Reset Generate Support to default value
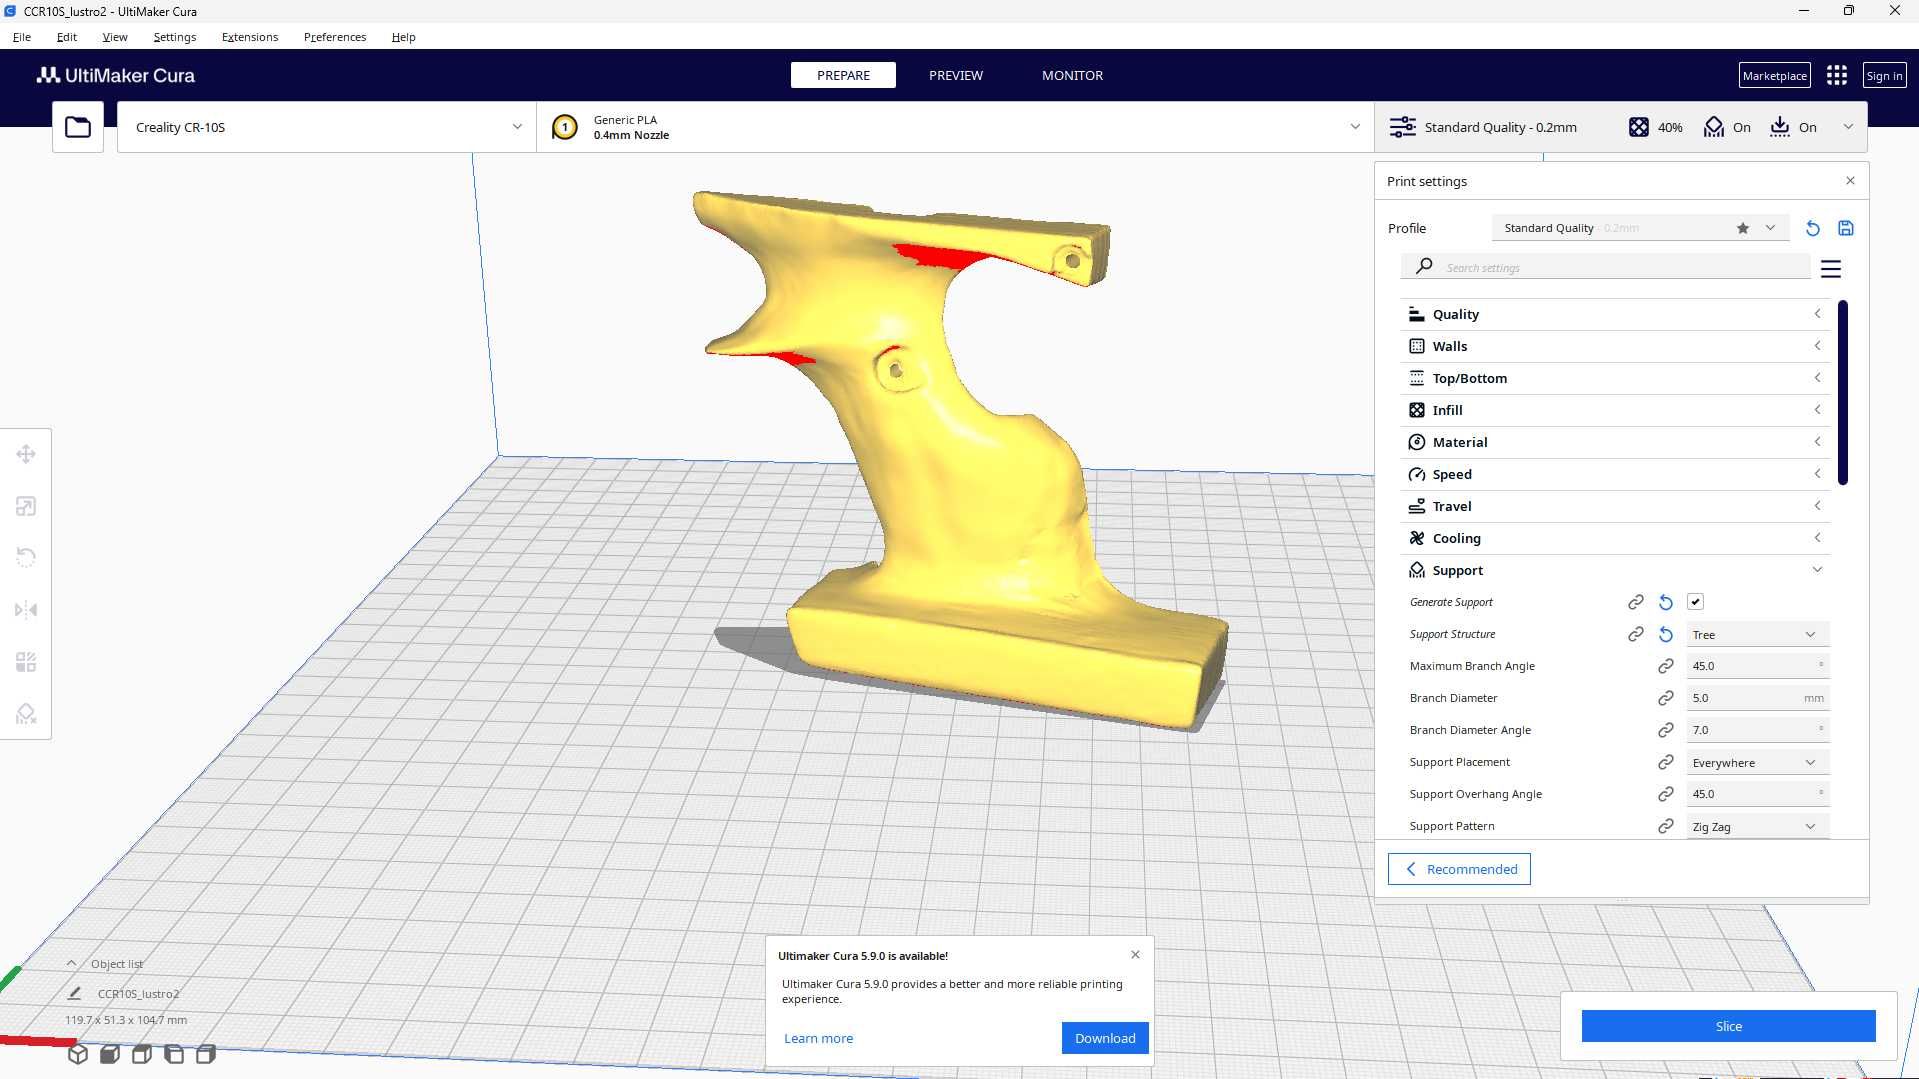Image resolution: width=1919 pixels, height=1079 pixels. 1666,602
